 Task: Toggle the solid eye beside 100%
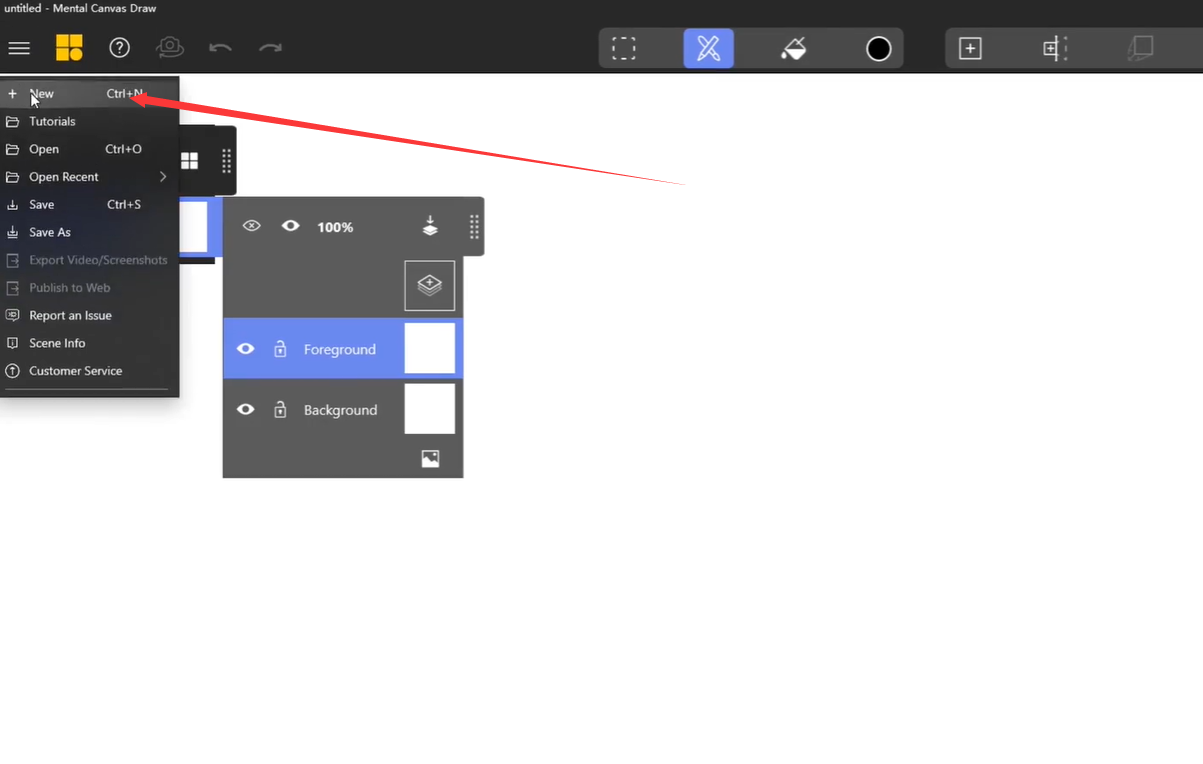[291, 226]
